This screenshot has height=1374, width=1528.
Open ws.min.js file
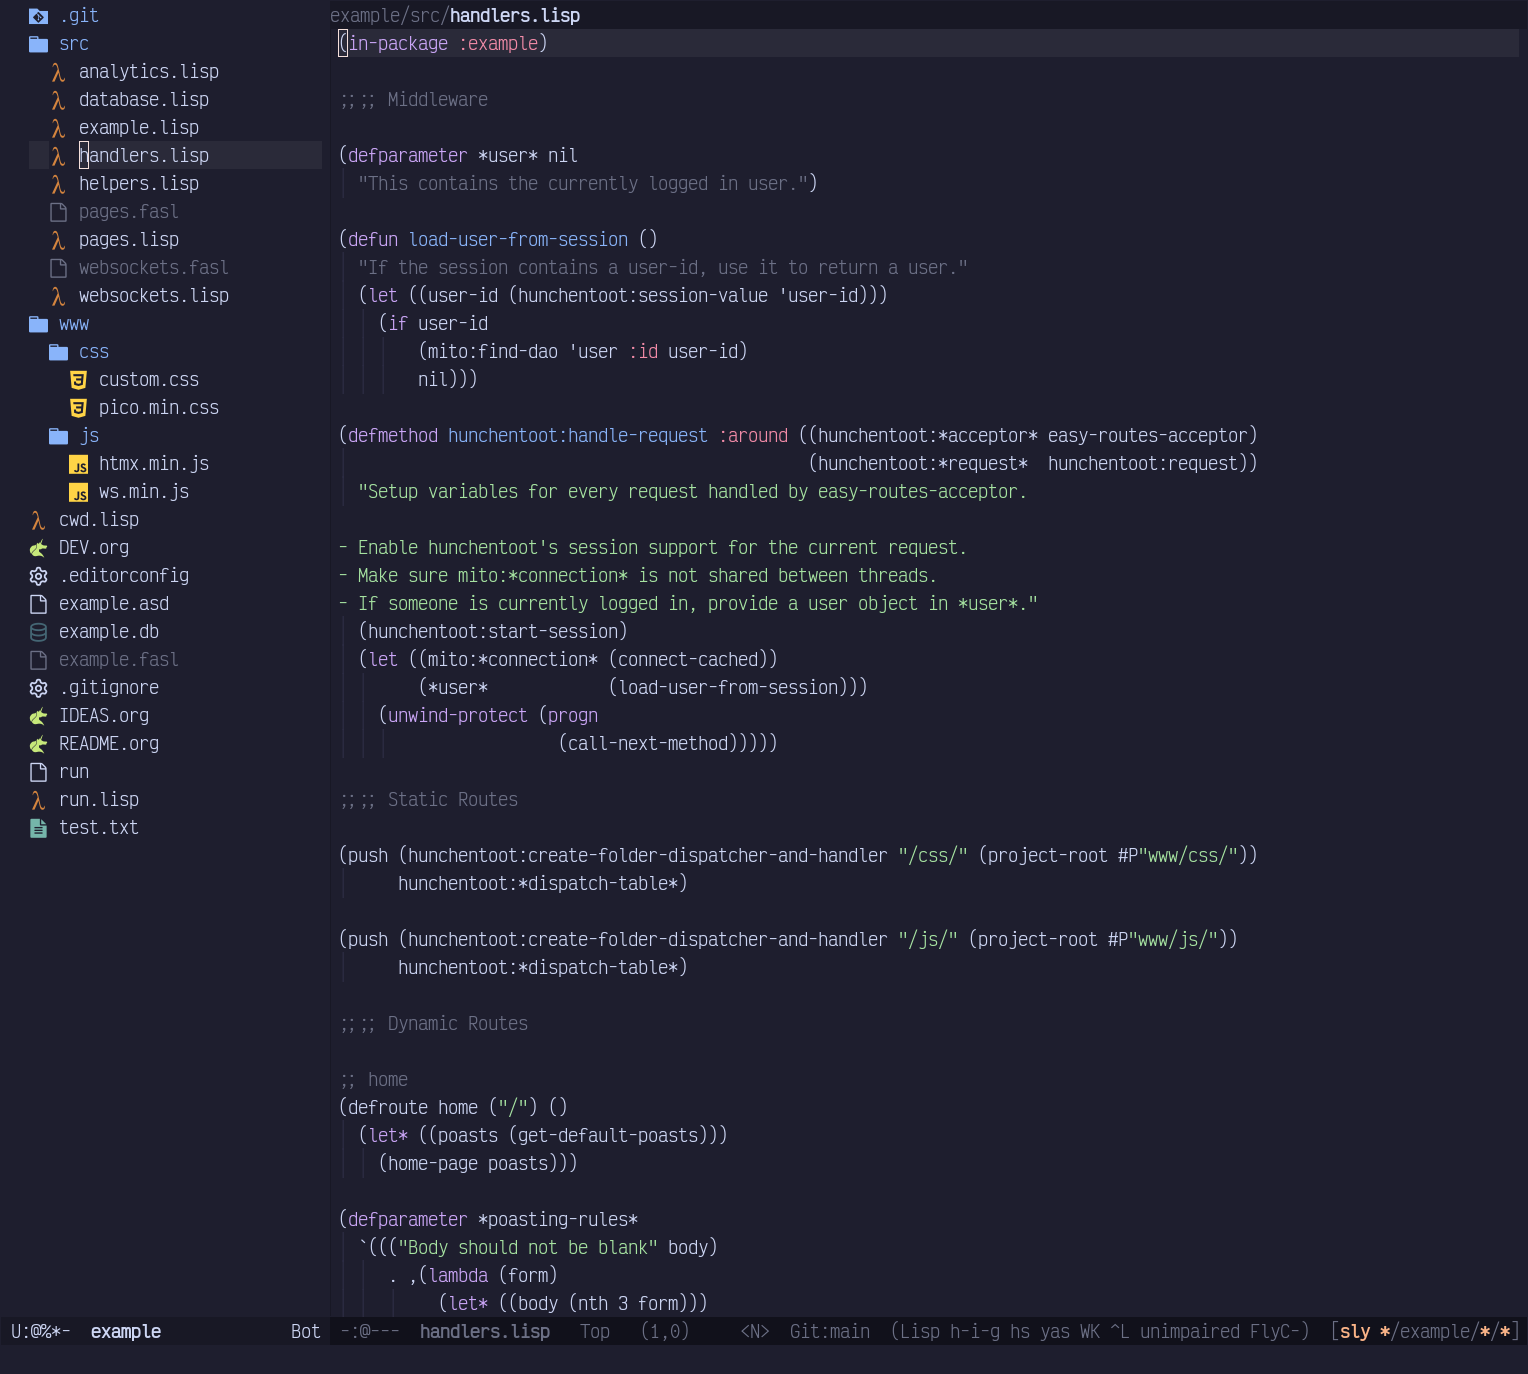(x=144, y=492)
